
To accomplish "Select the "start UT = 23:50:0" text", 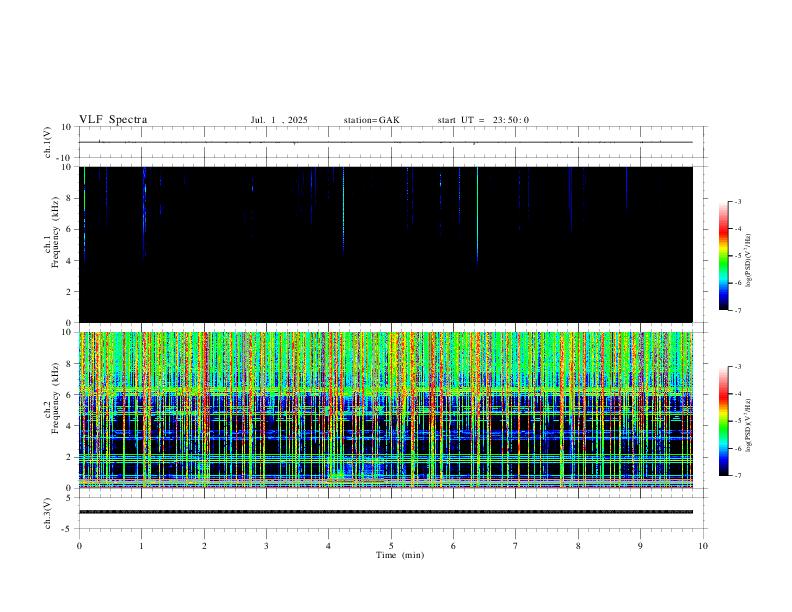I will [x=483, y=120].
